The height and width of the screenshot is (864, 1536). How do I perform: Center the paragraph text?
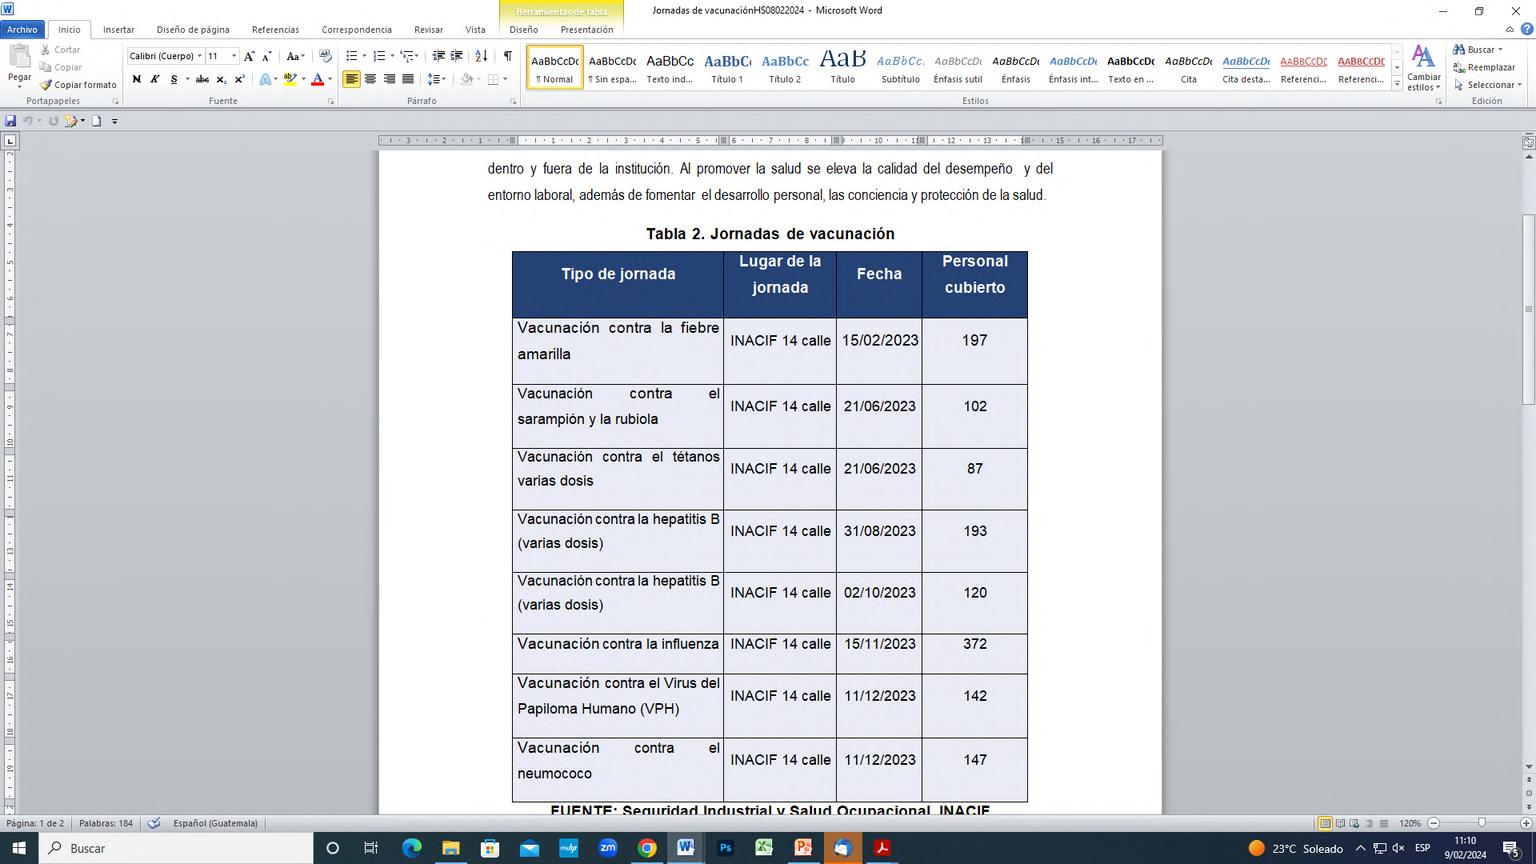point(370,79)
